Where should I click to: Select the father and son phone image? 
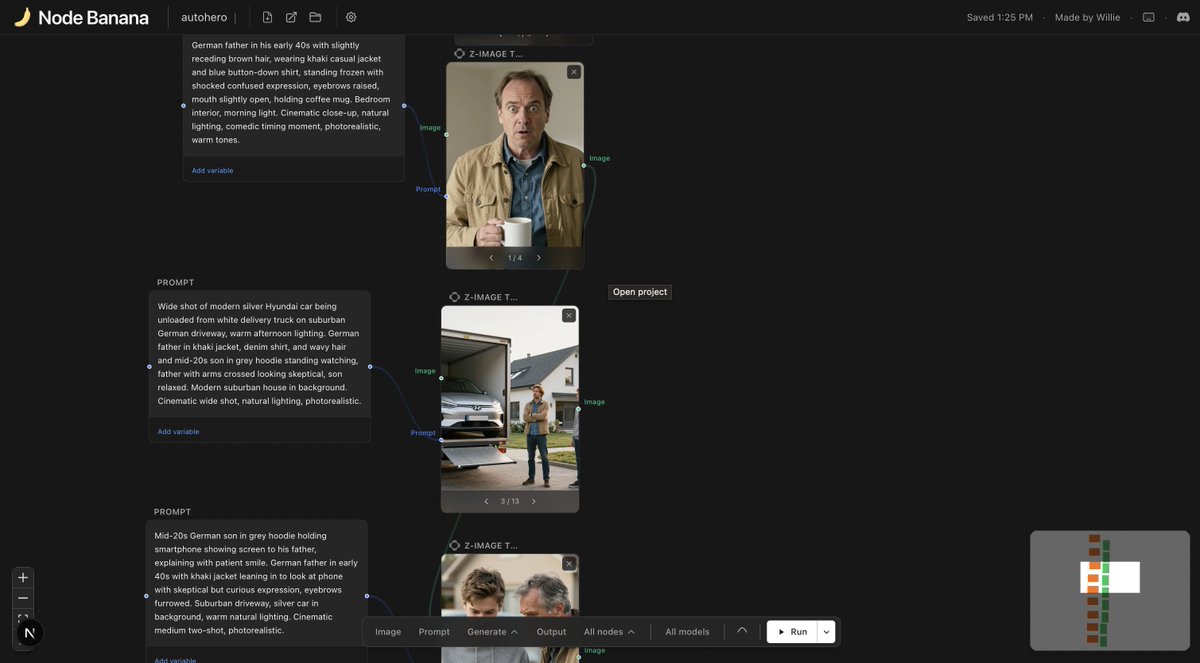[x=510, y=608]
